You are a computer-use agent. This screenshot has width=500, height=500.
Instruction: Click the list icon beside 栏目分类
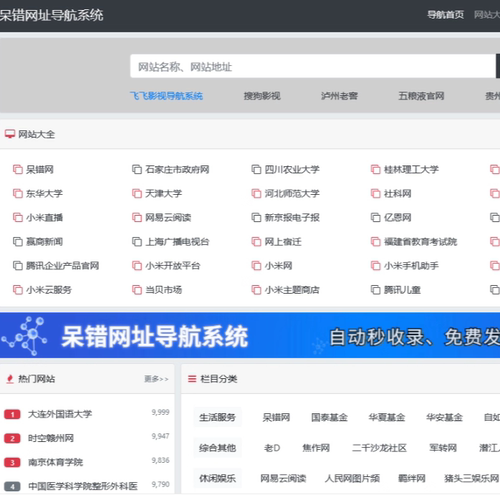click(x=192, y=379)
